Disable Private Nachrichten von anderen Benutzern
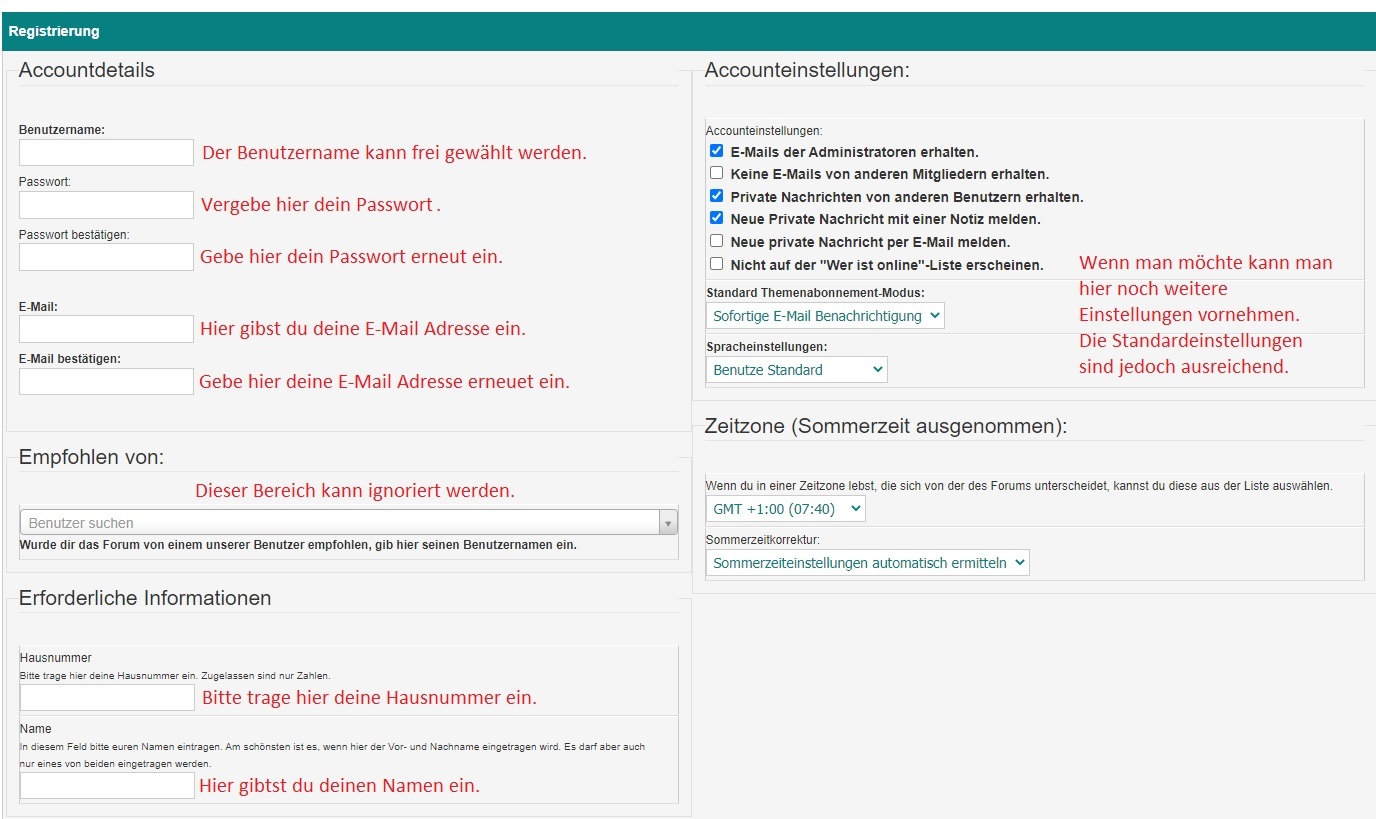This screenshot has width=1376, height=819. pos(716,197)
